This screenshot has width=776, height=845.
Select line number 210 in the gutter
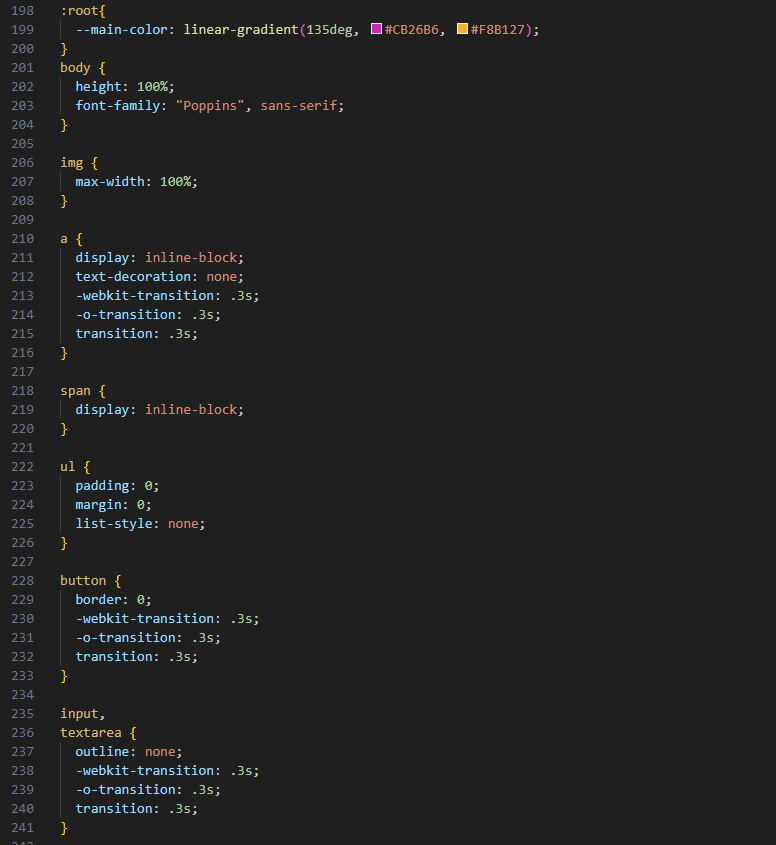point(21,239)
